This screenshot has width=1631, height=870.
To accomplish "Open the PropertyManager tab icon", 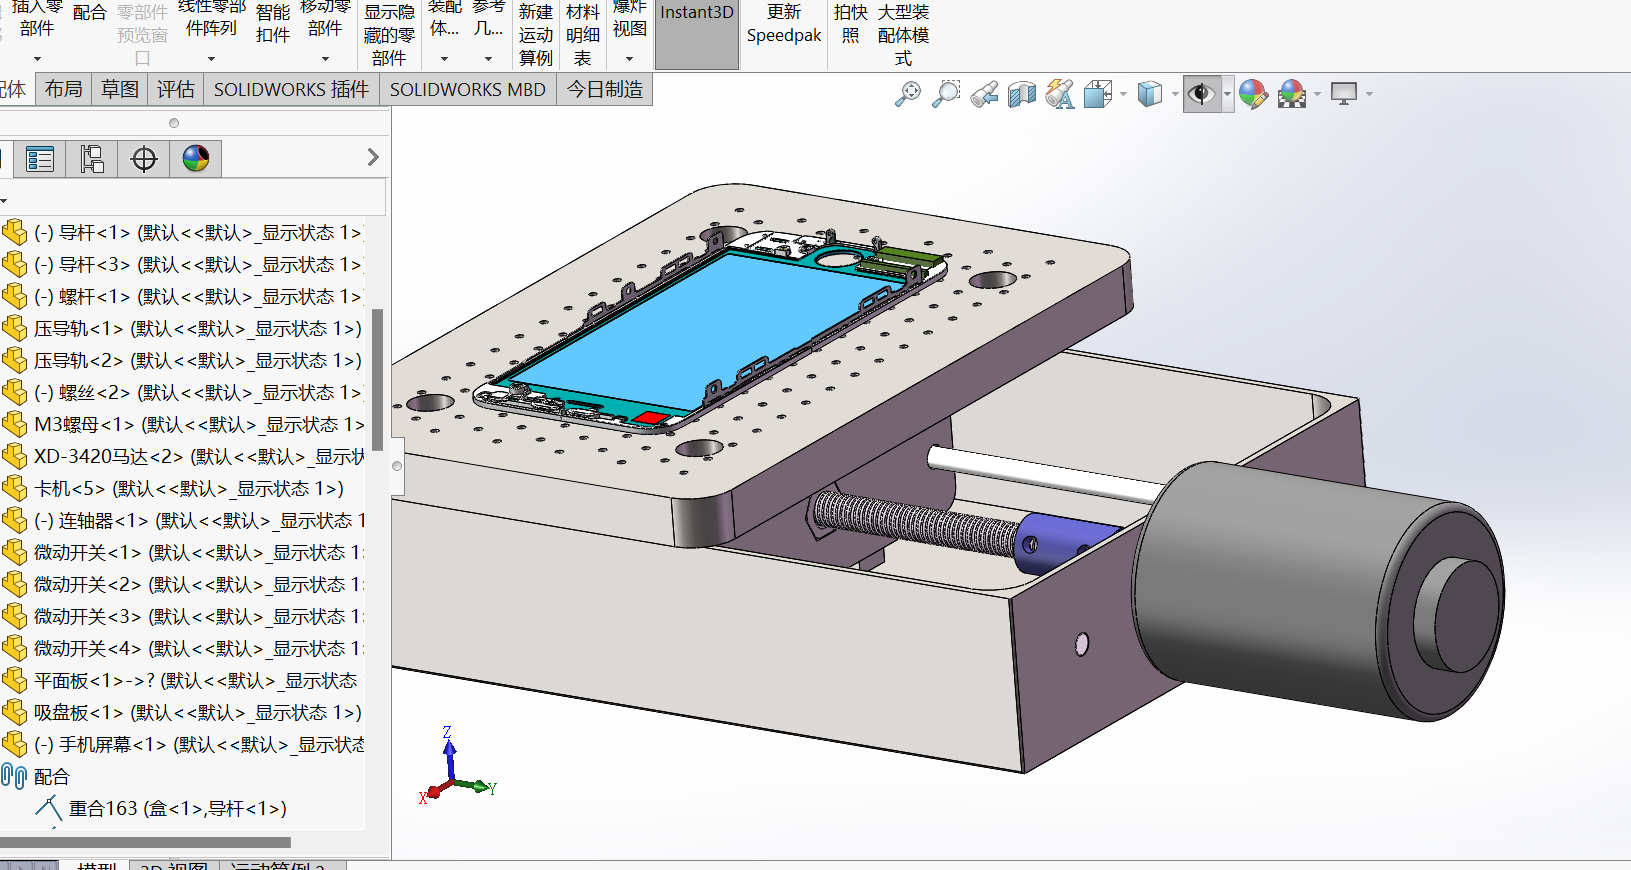I will click(40, 159).
